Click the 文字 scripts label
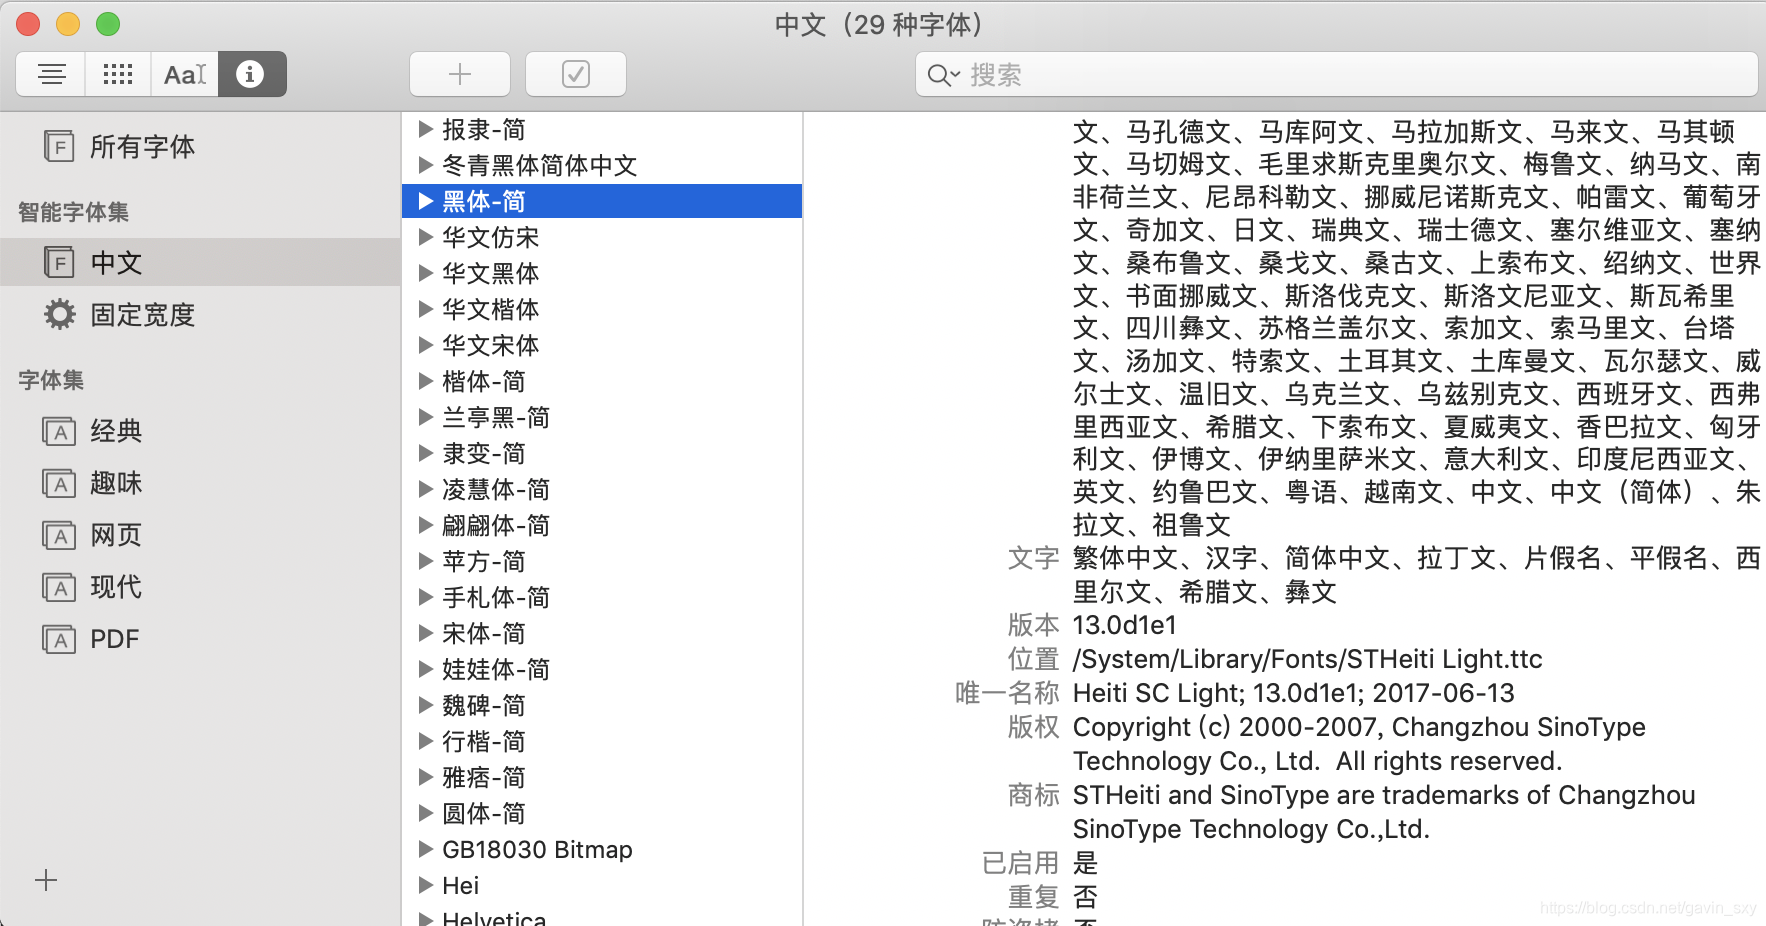The image size is (1766, 926). click(x=1033, y=558)
